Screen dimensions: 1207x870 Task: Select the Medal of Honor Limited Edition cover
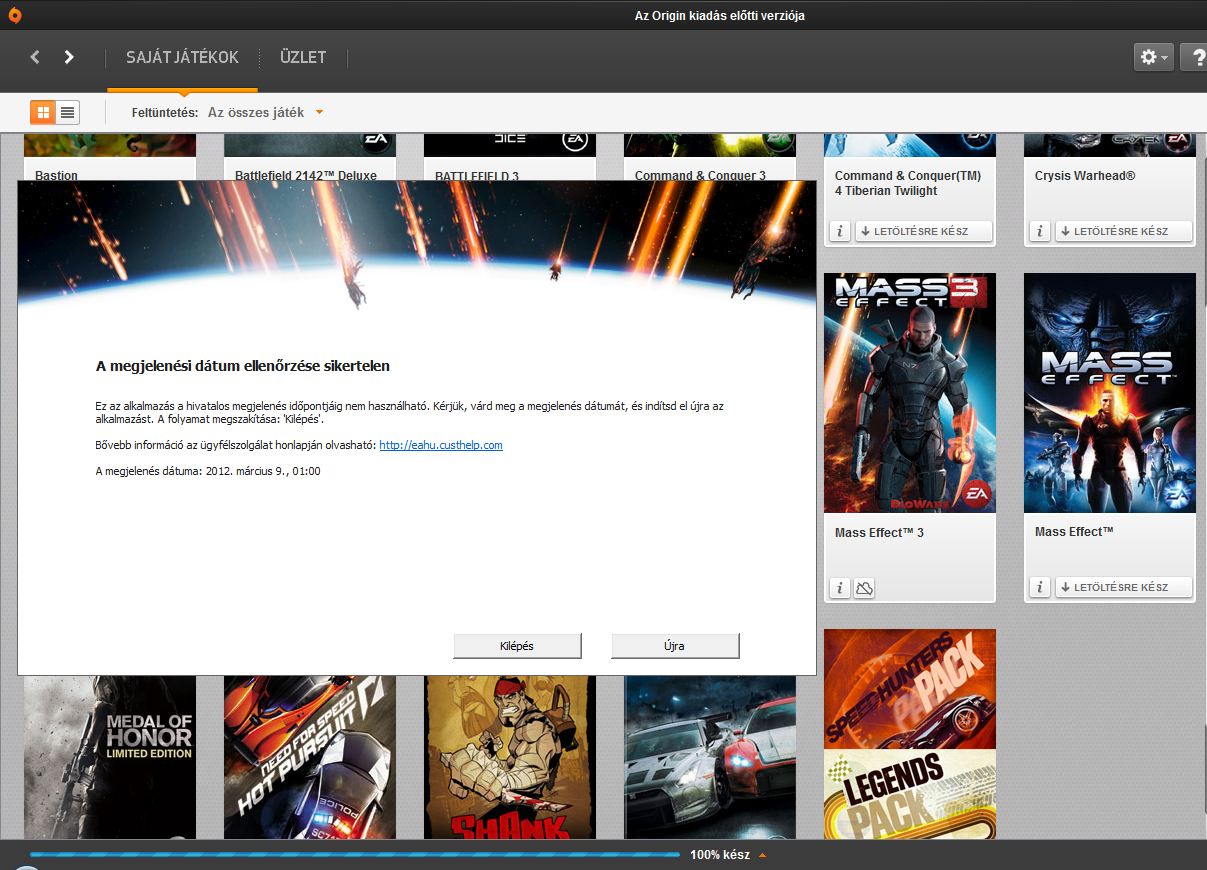(x=110, y=757)
